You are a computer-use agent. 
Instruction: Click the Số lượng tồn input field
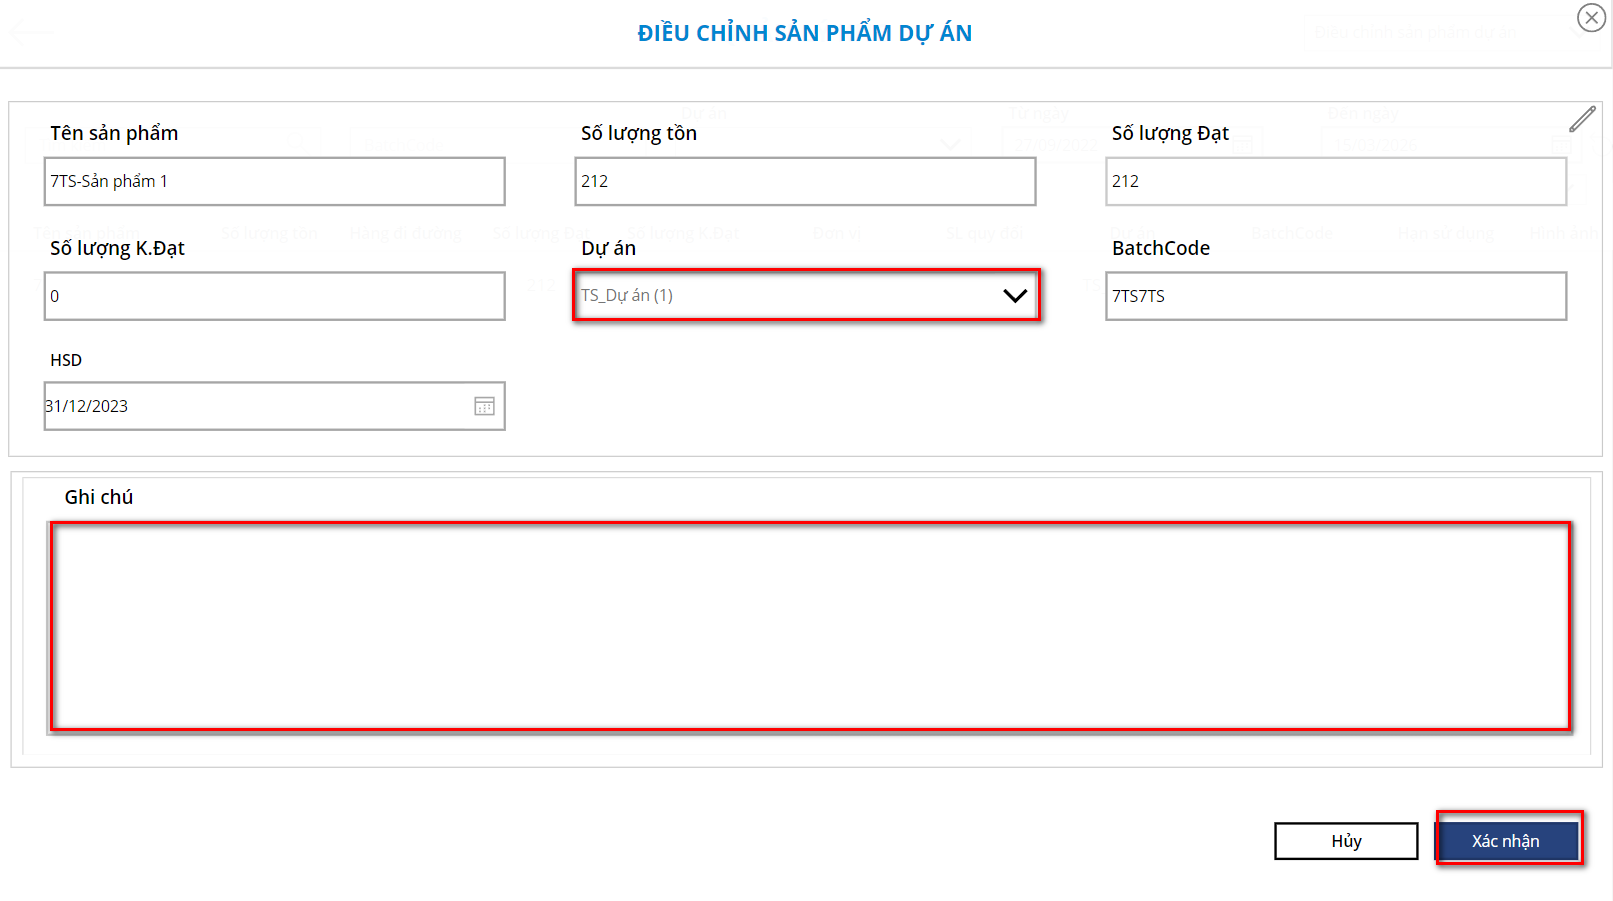pyautogui.click(x=805, y=181)
